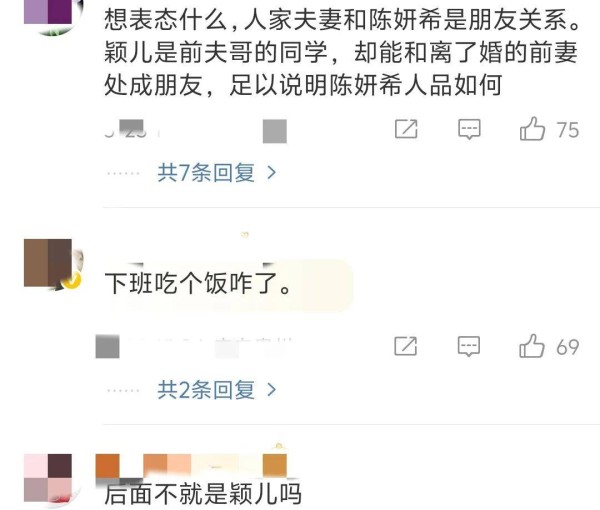Click verified badge on second avatar

[x=72, y=281]
